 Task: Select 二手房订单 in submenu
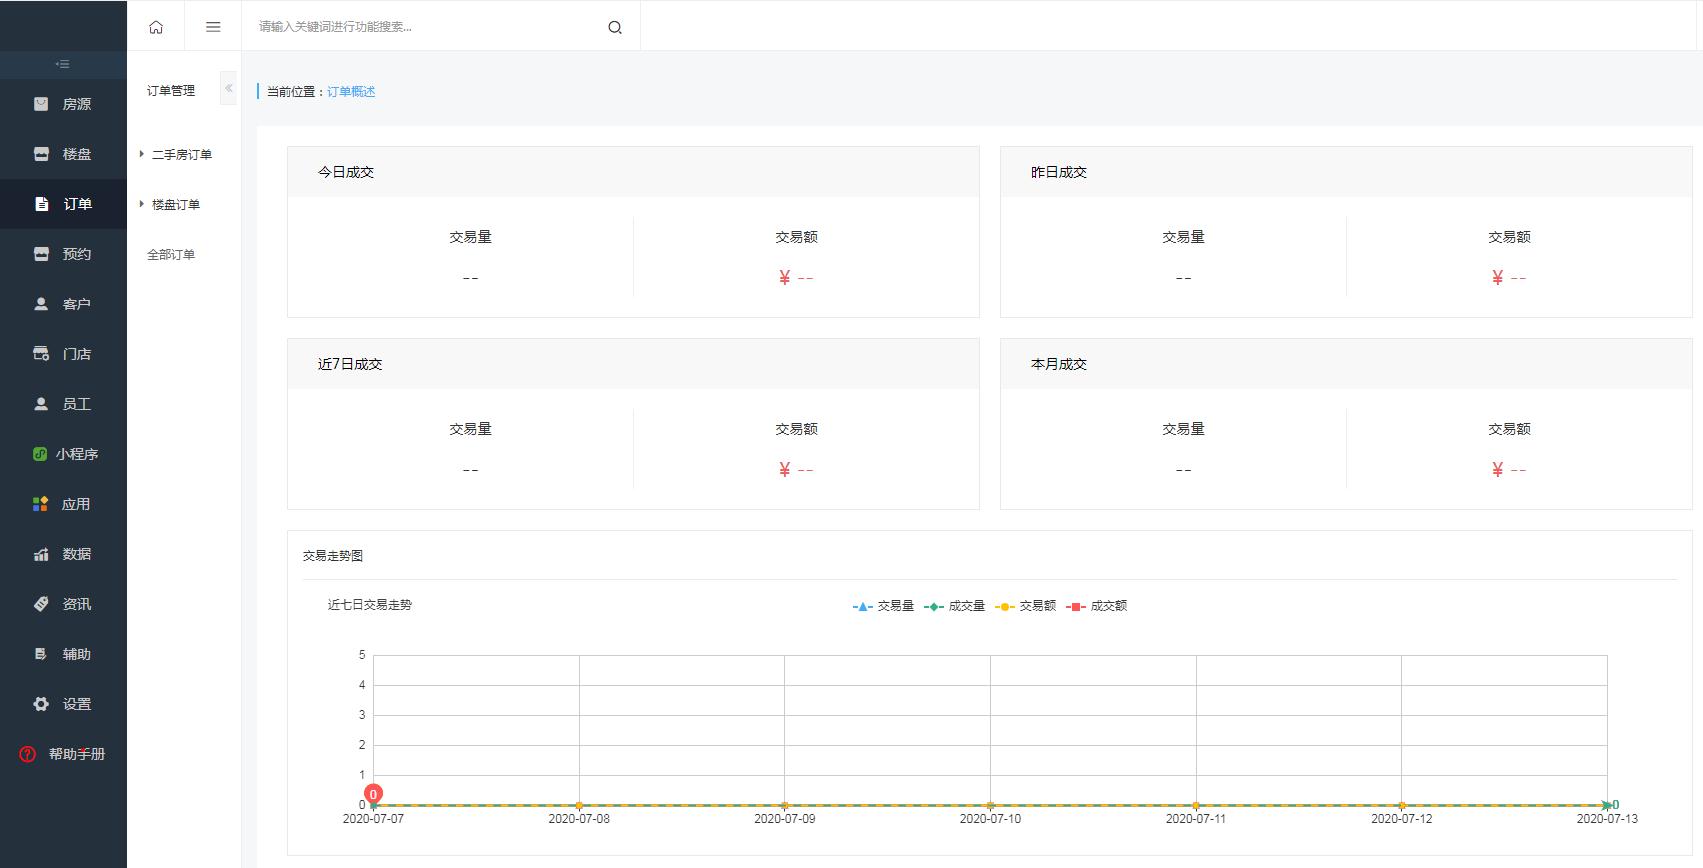pos(182,155)
